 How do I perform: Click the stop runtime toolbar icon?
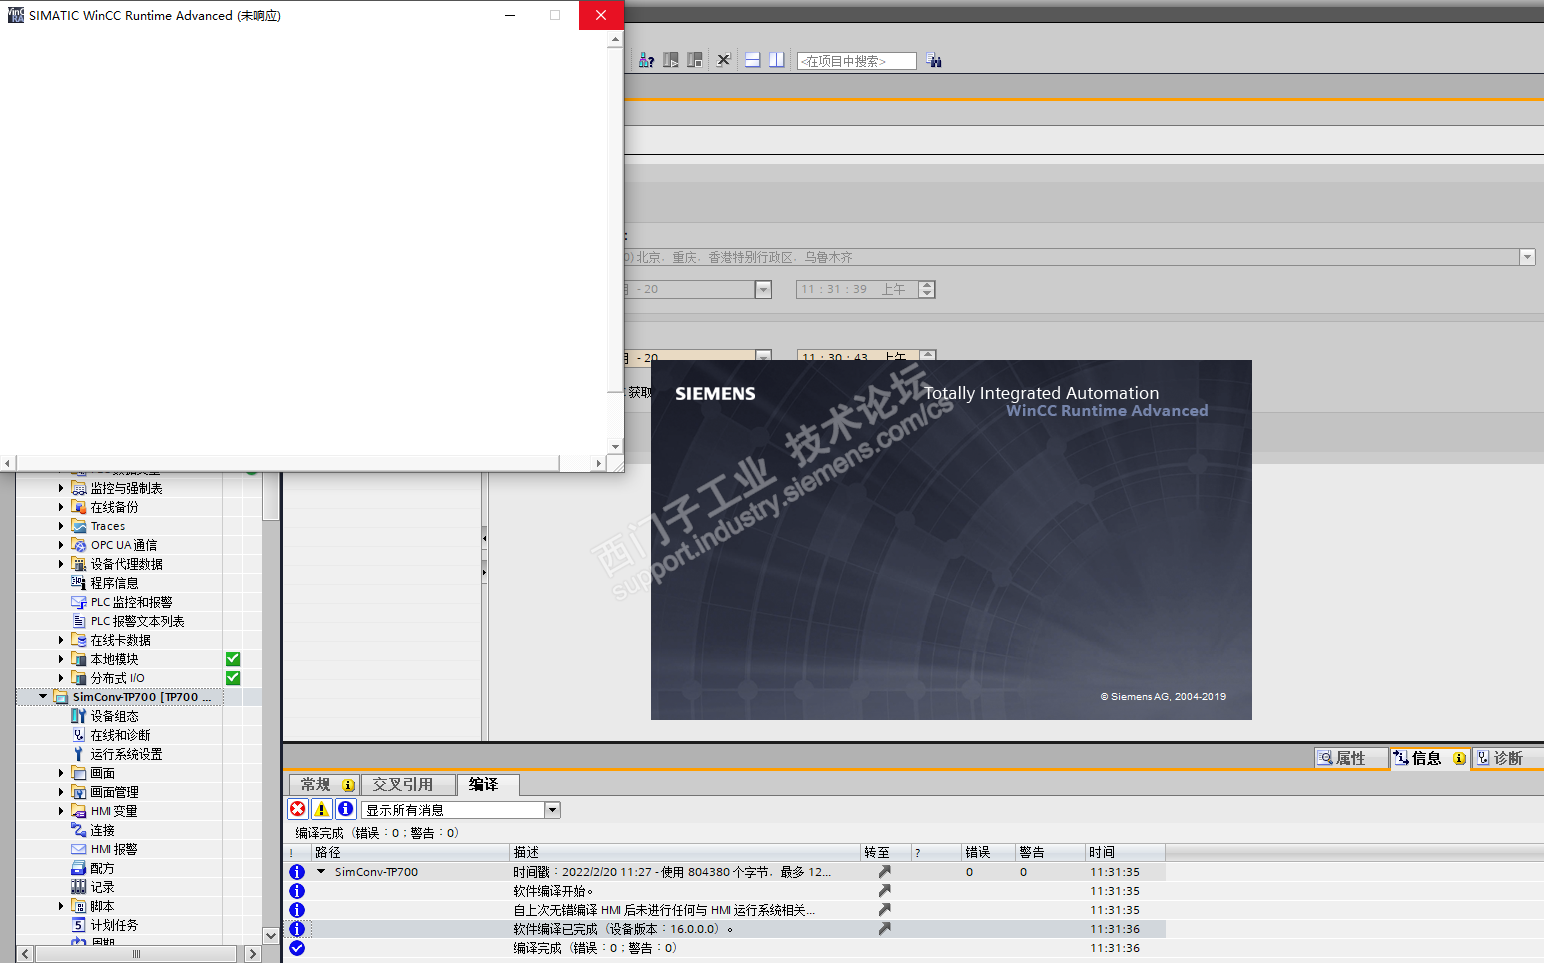695,60
